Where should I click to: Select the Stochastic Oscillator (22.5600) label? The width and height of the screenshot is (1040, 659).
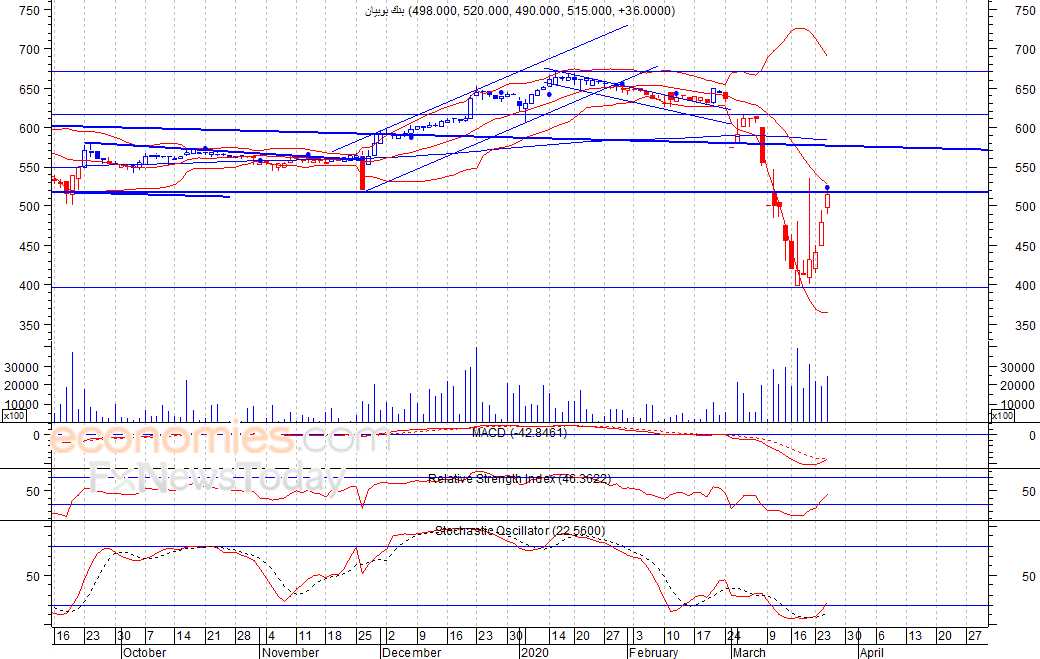pyautogui.click(x=520, y=531)
